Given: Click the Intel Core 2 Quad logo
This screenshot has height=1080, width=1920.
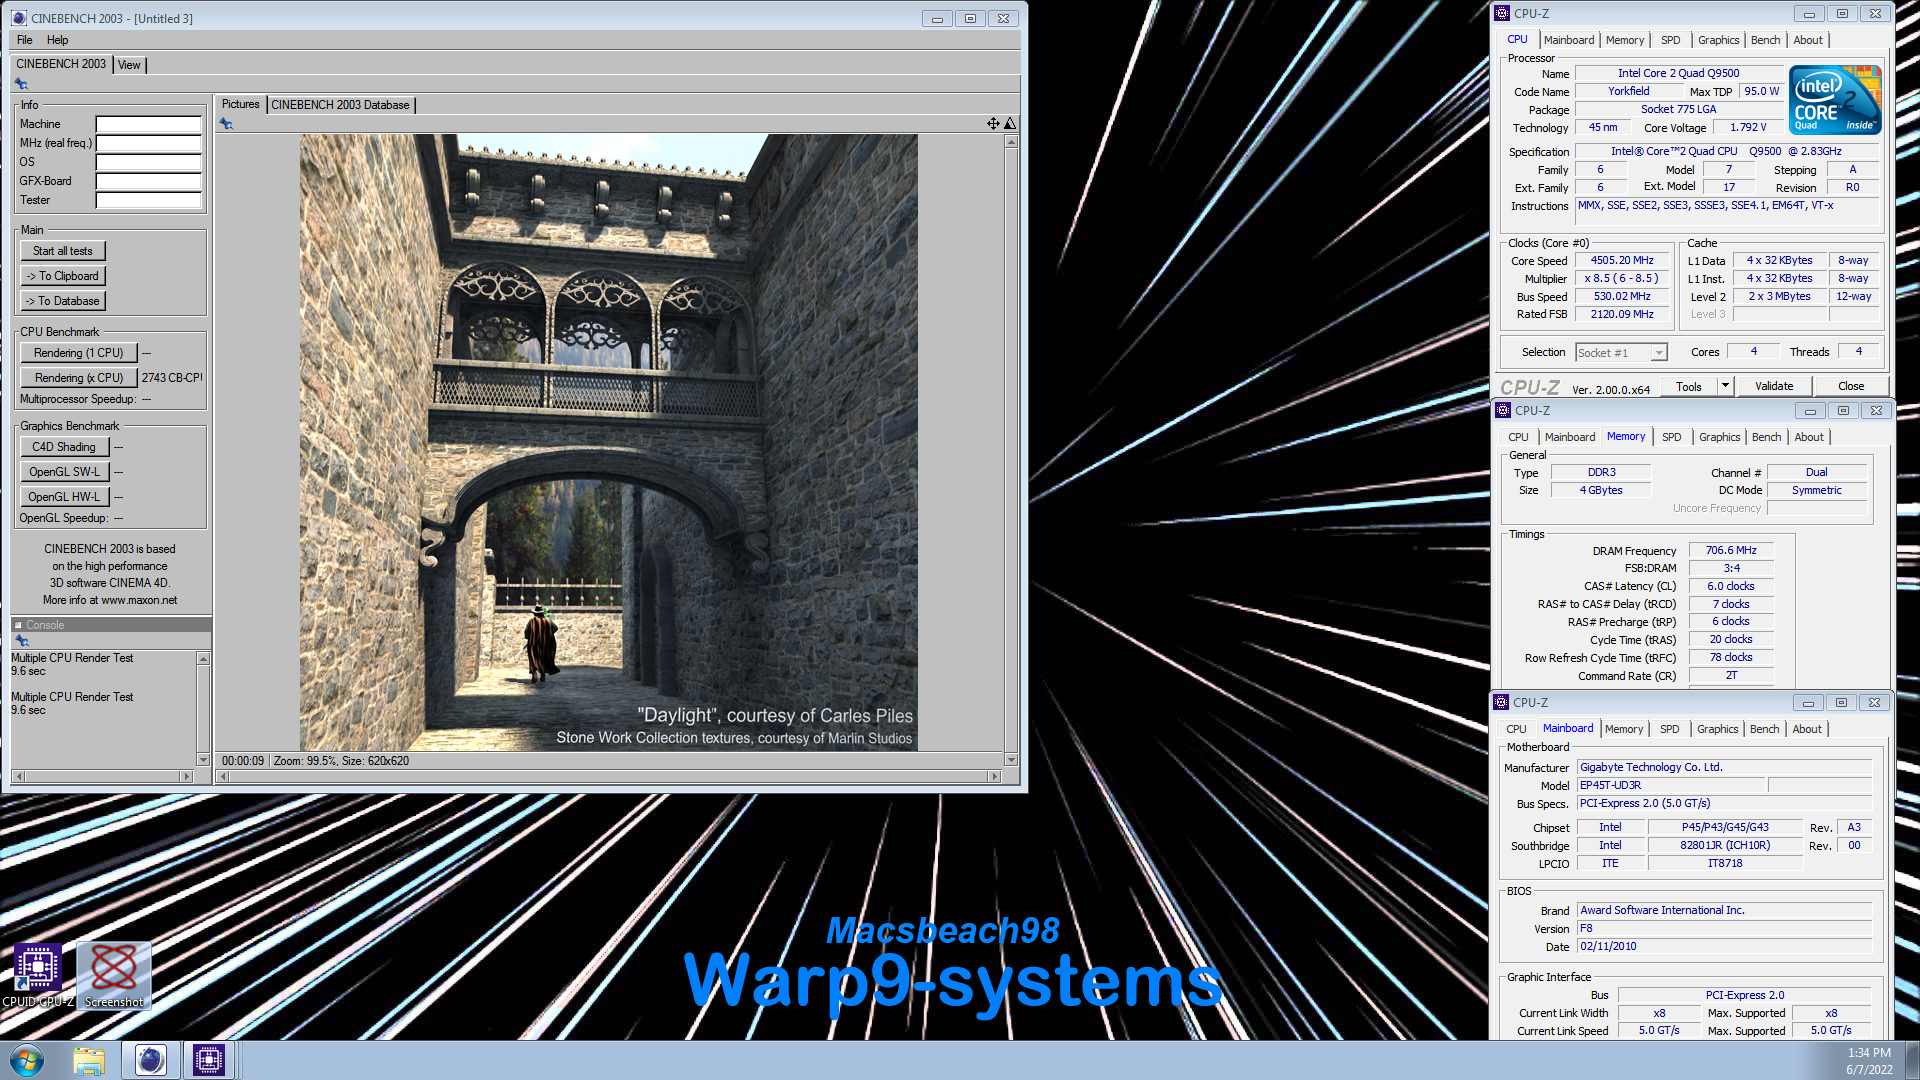Looking at the screenshot, I should click(1835, 100).
